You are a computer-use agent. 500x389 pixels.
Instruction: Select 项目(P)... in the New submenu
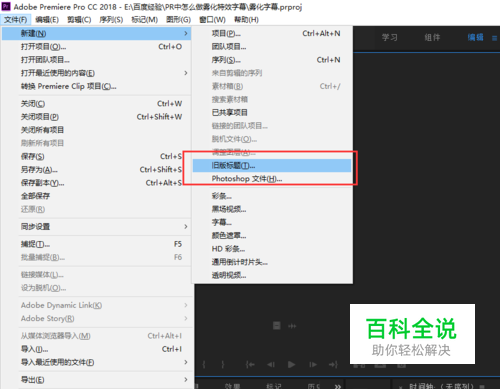pyautogui.click(x=272, y=33)
